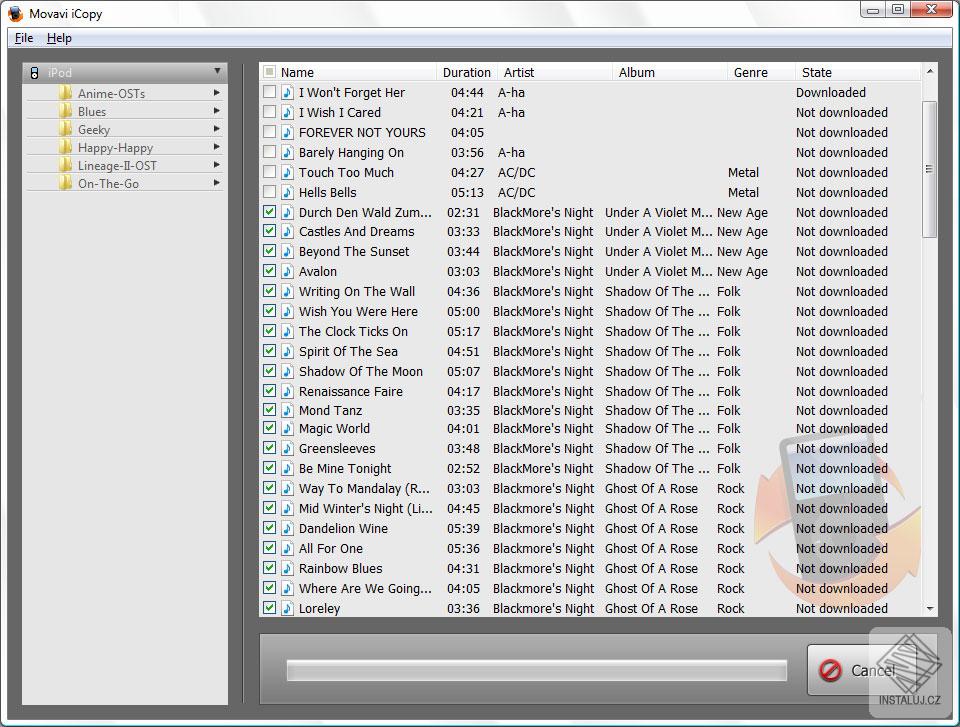Check the box for Hells Bells
Screen dimensions: 960x727
coord(269,192)
